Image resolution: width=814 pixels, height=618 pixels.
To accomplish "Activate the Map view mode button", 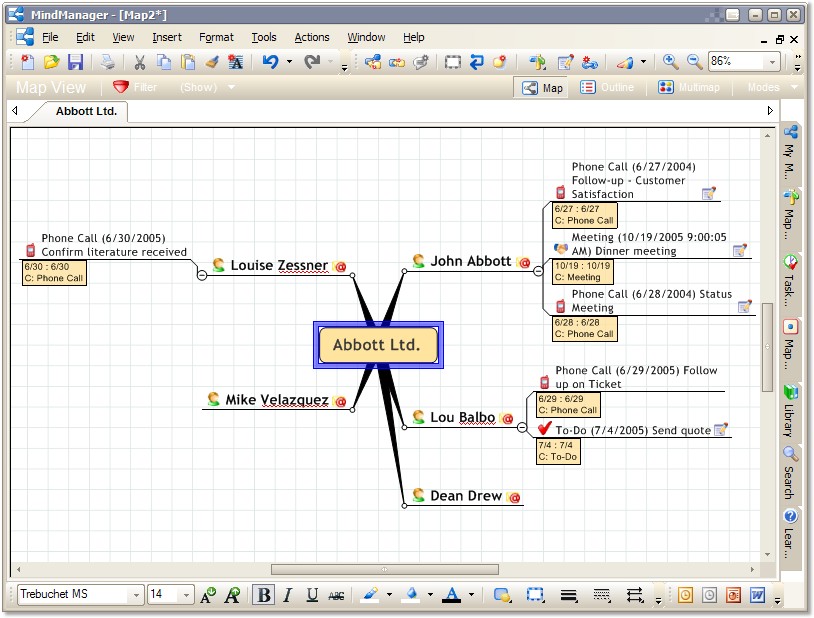I will 542,88.
